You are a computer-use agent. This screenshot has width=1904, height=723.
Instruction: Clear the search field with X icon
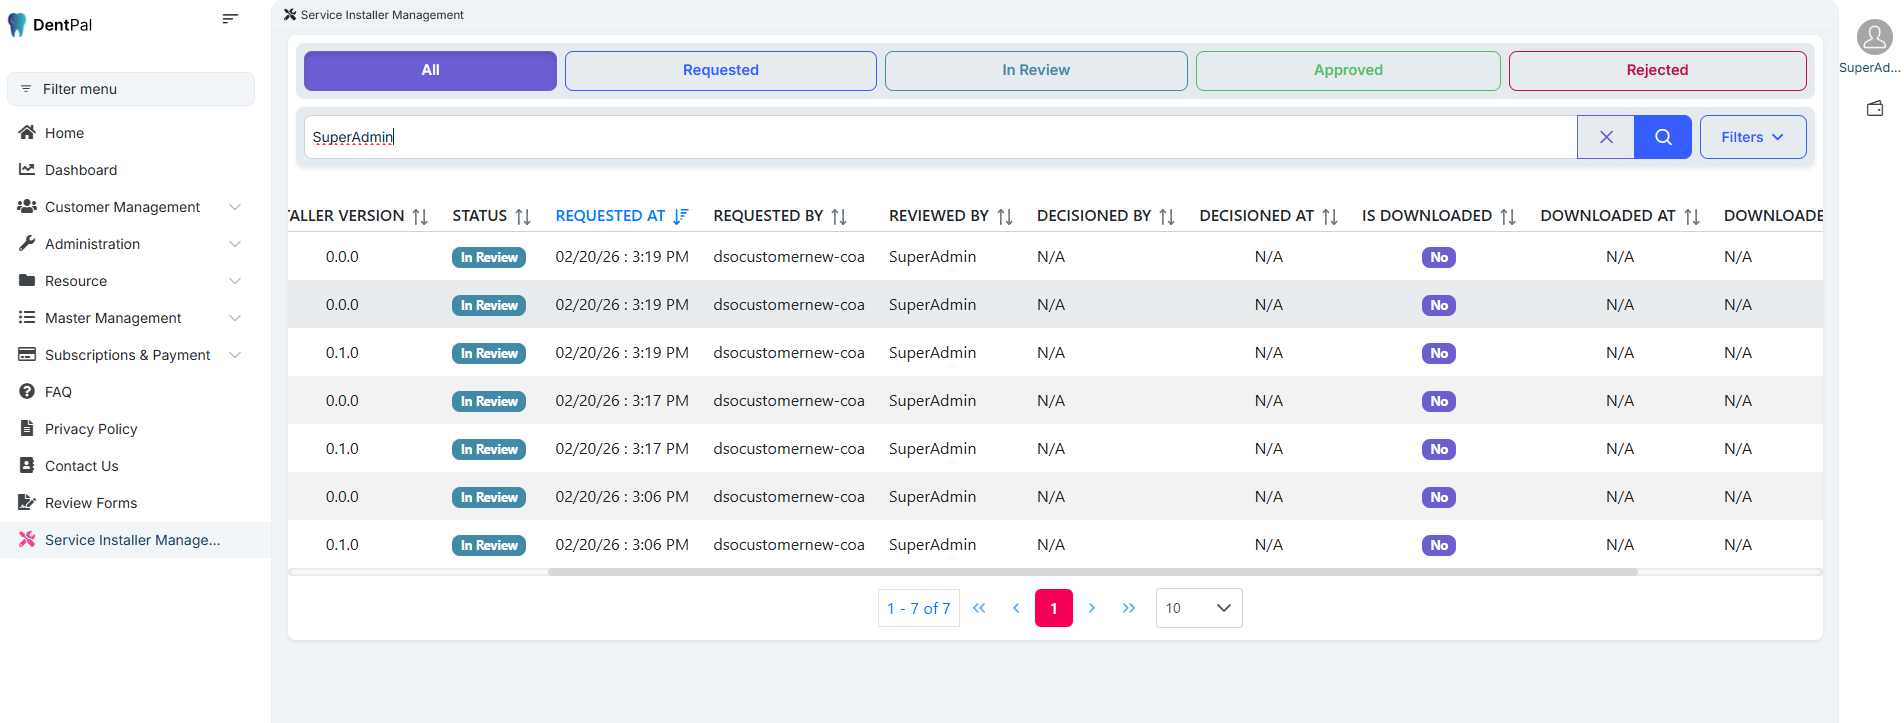(1606, 137)
